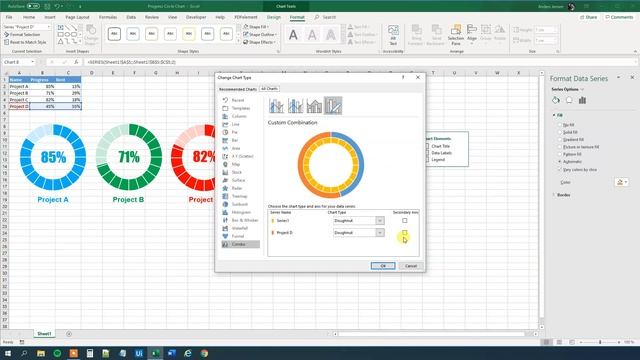Click Cancel in Change Chart Type dialog
The width and height of the screenshot is (640, 360).
pyautogui.click(x=411, y=266)
